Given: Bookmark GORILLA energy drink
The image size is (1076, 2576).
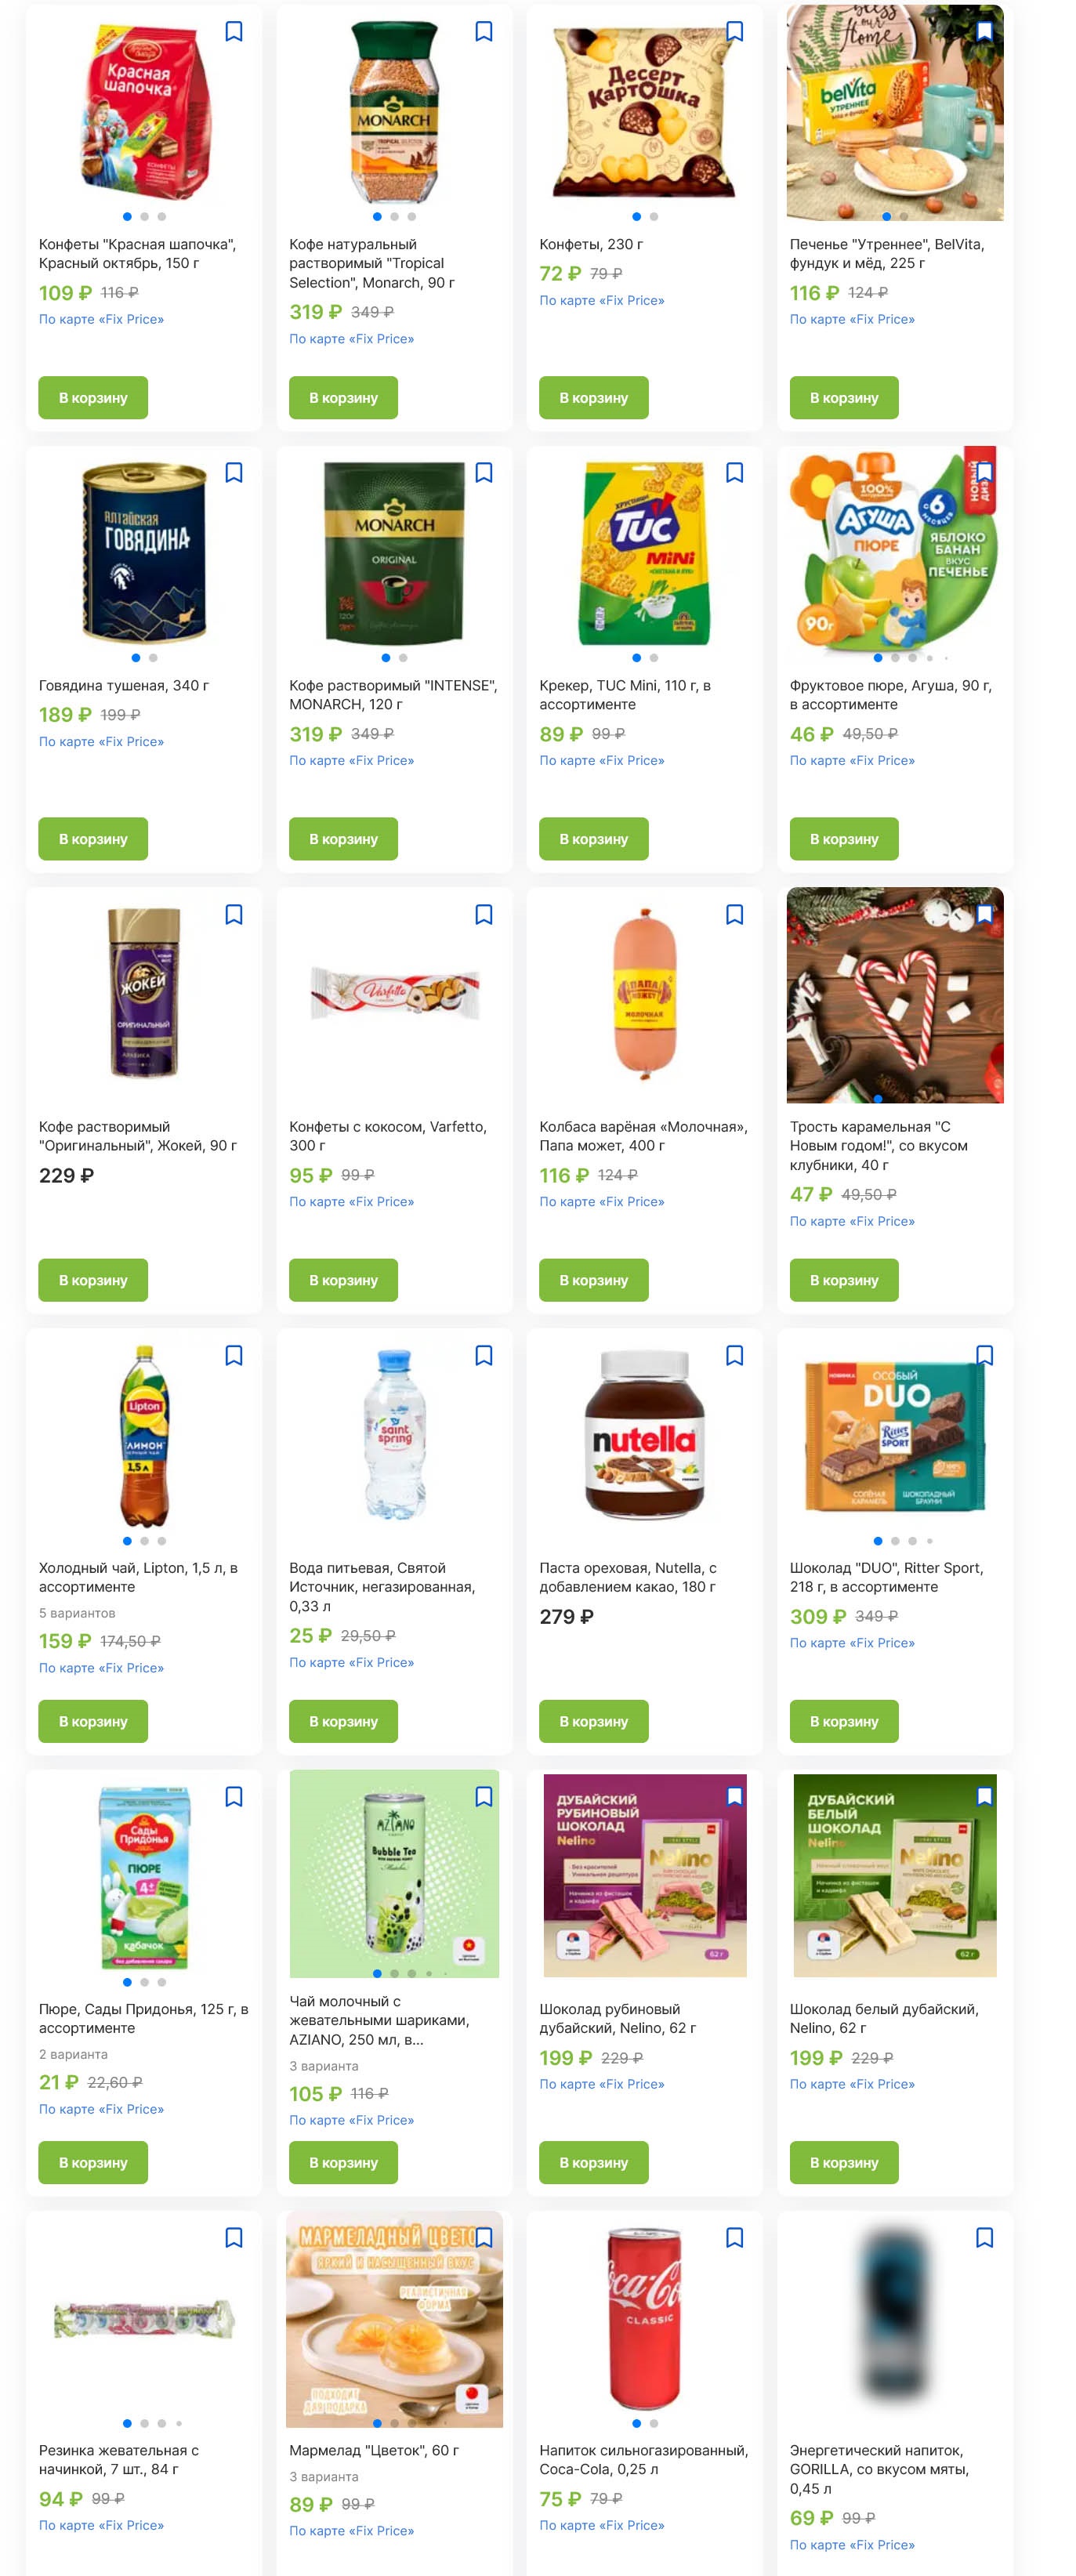Looking at the screenshot, I should 984,2238.
